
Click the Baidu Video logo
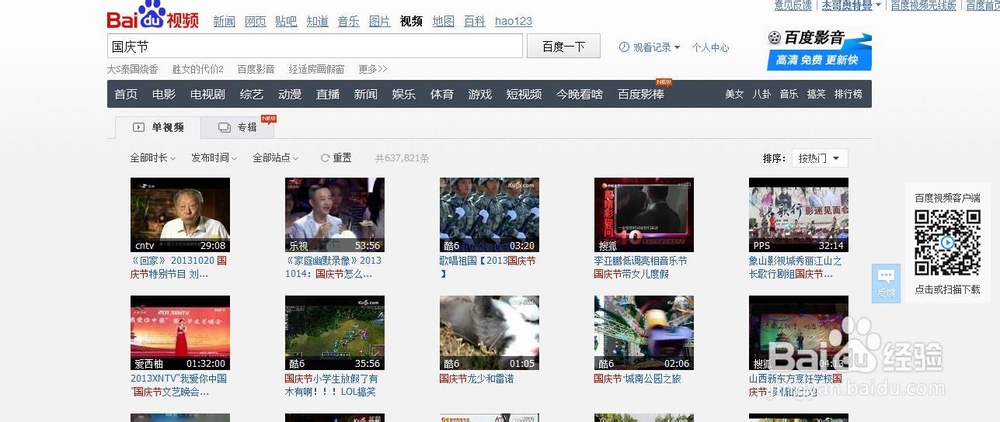tap(152, 15)
